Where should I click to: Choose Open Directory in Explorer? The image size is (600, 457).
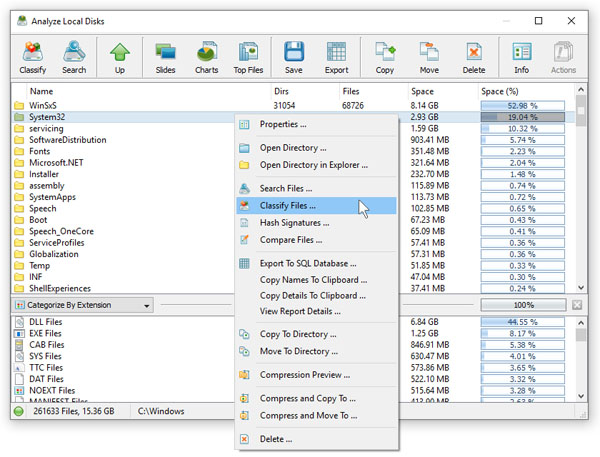(316, 165)
